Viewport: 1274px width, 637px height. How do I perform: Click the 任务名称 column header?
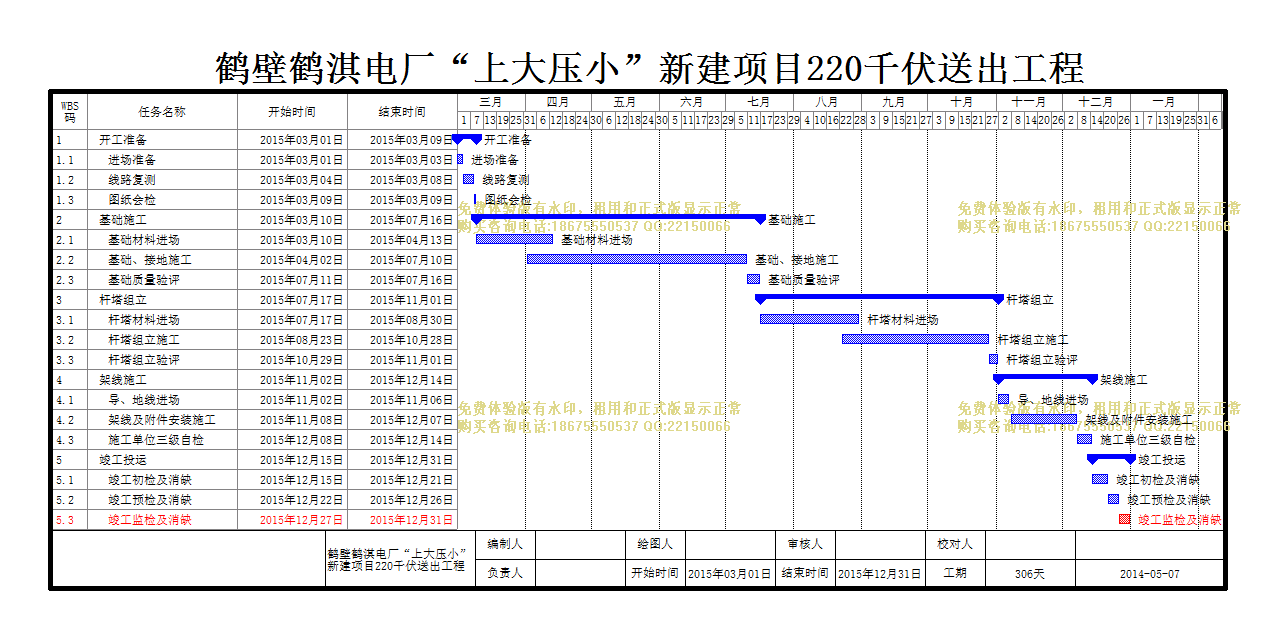pyautogui.click(x=162, y=111)
